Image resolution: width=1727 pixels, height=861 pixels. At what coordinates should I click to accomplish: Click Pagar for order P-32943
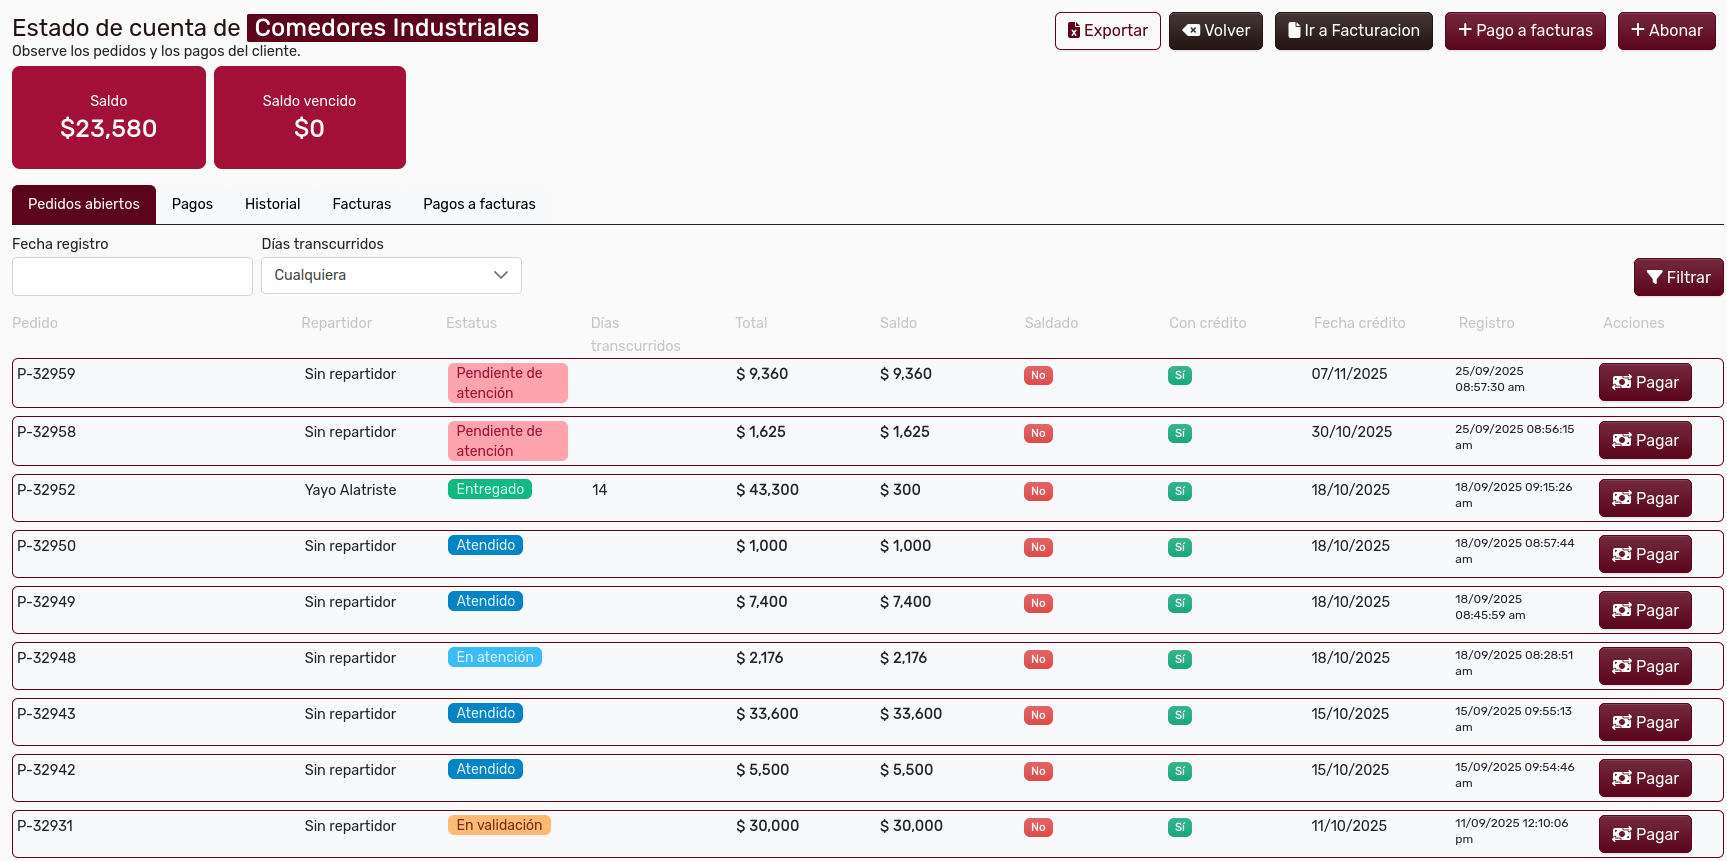pos(1645,722)
